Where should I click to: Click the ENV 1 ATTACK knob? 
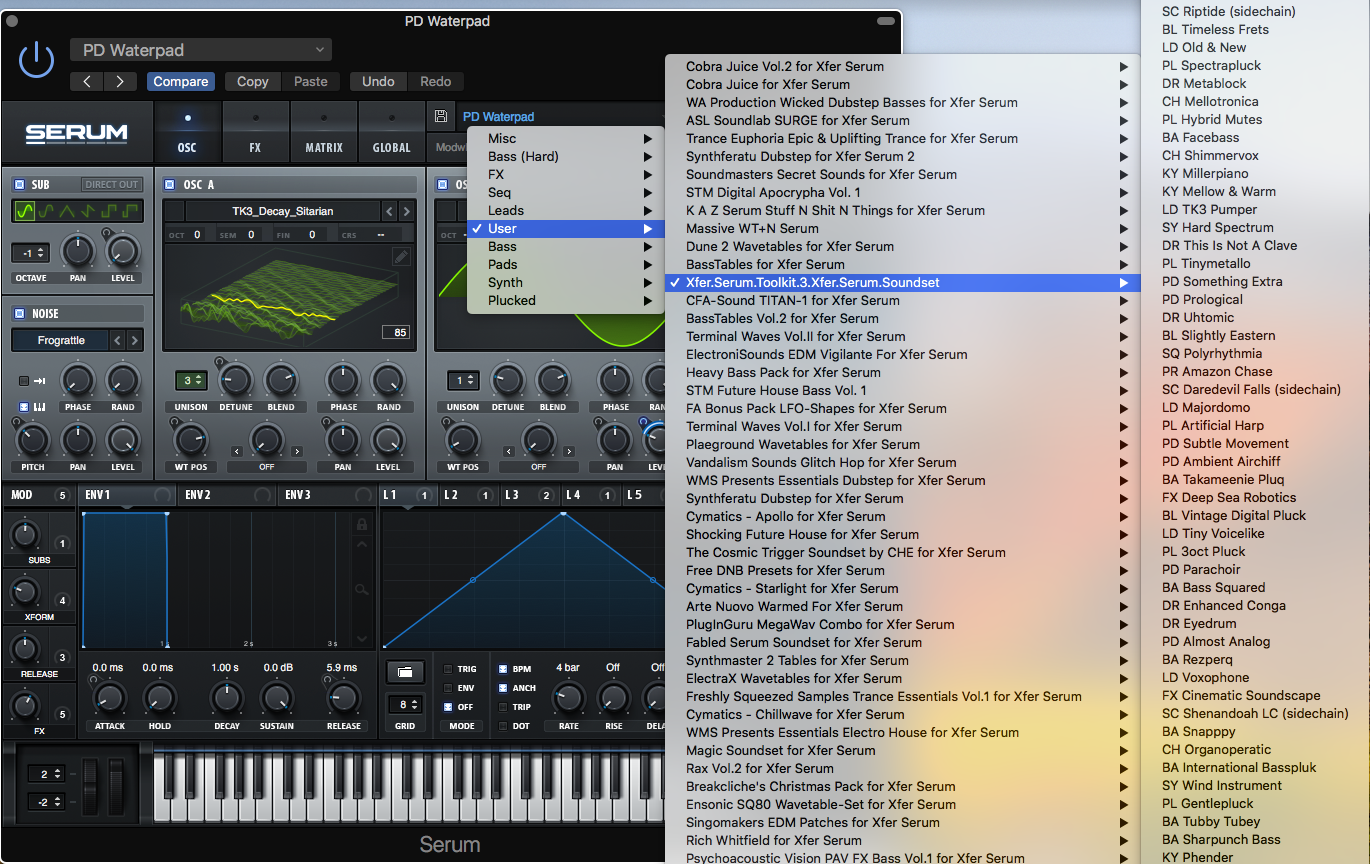(109, 699)
